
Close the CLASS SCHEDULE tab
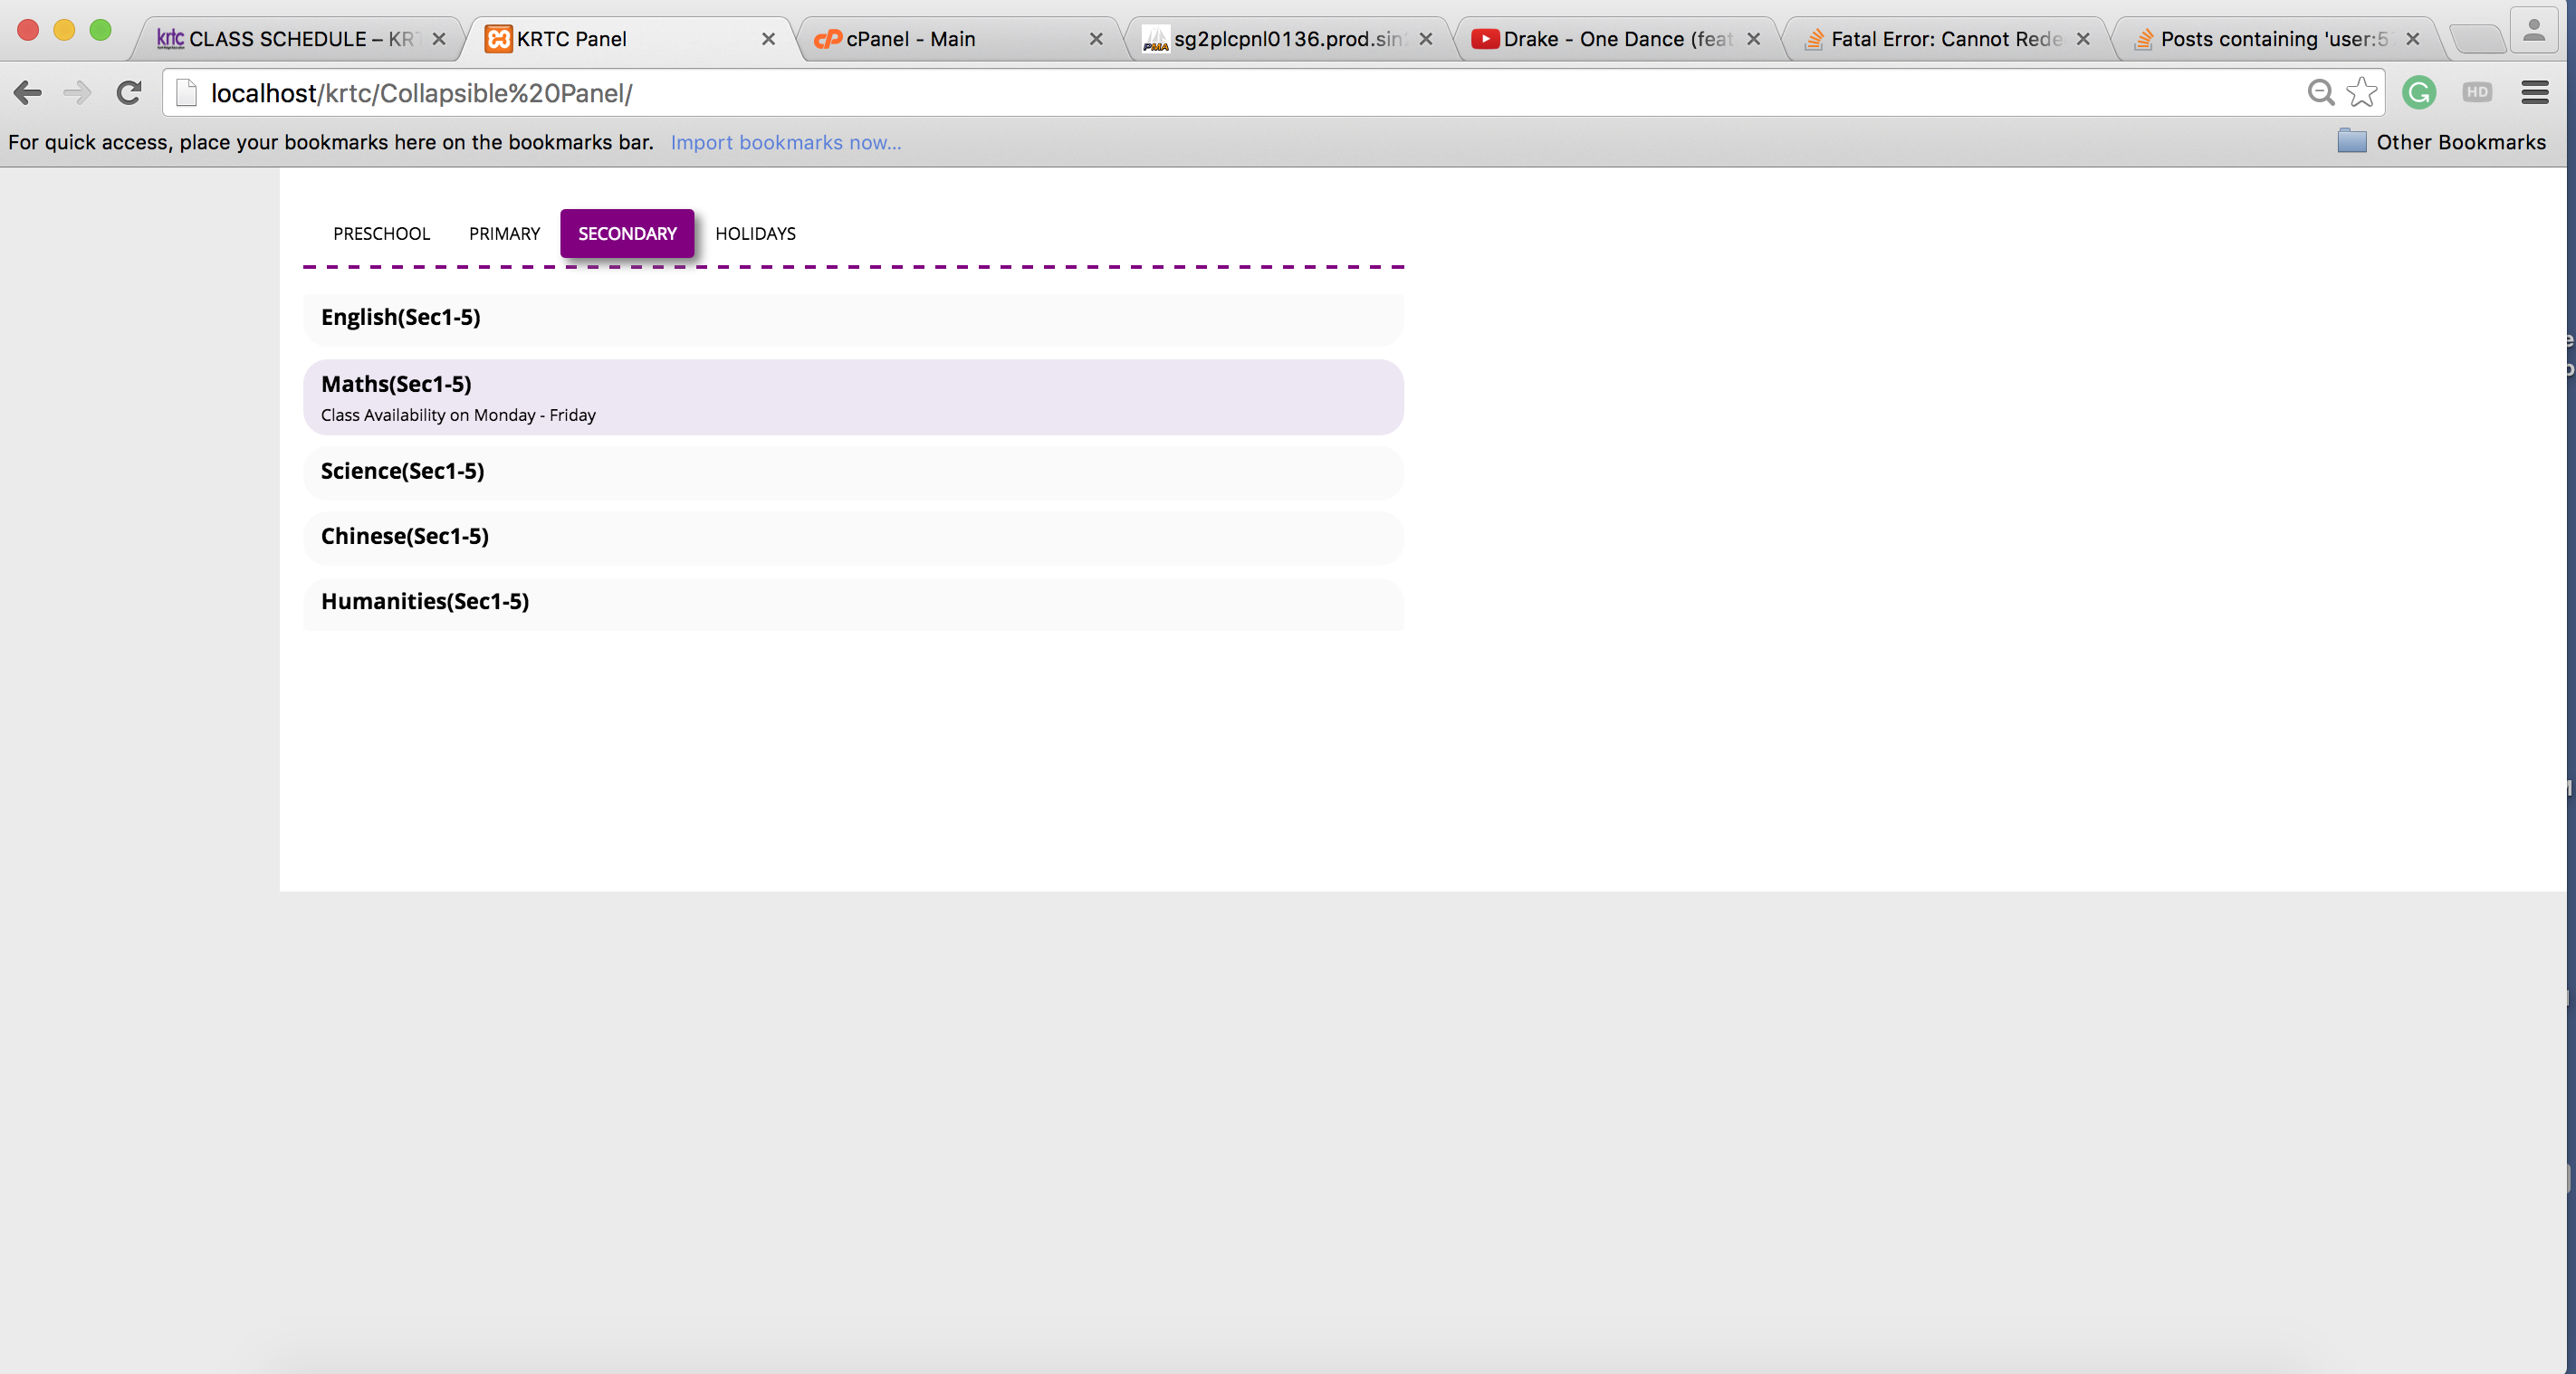click(438, 39)
